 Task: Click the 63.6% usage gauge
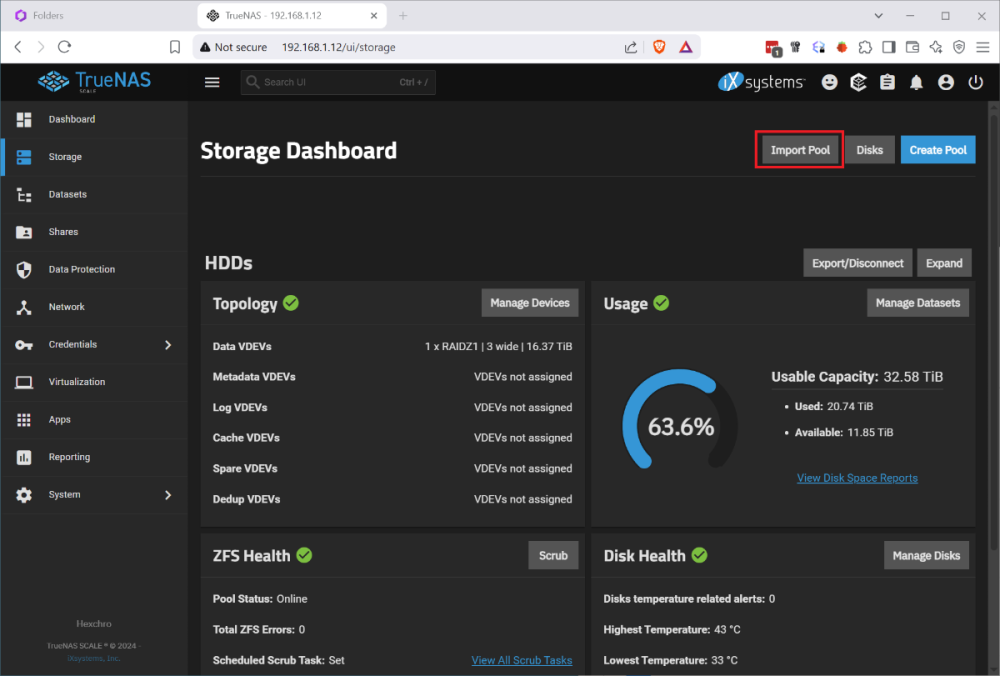pyautogui.click(x=681, y=427)
